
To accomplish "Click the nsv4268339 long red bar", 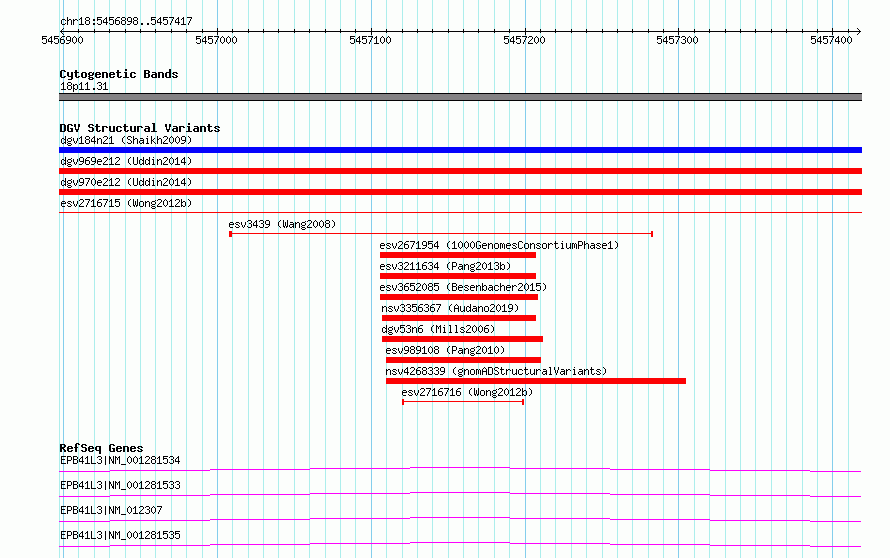I will [x=536, y=381].
